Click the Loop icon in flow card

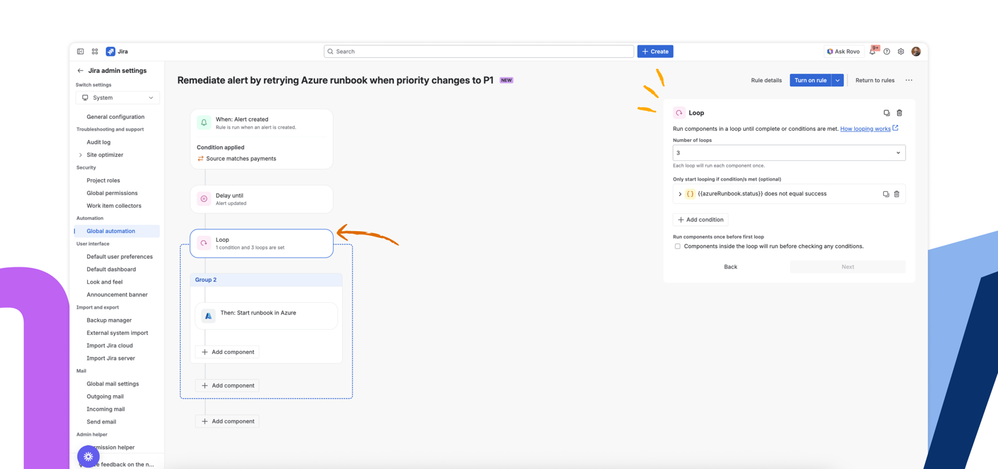[x=204, y=243]
